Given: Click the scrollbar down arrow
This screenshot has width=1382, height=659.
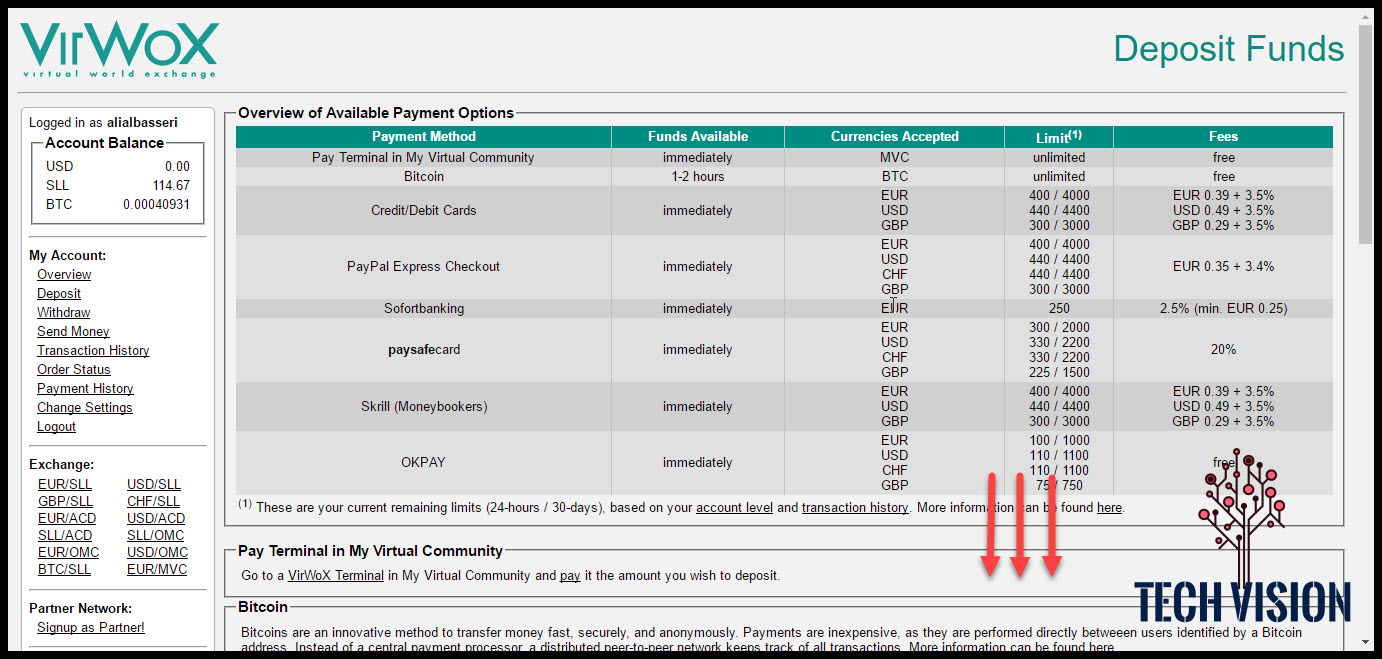Looking at the screenshot, I should point(1366,641).
